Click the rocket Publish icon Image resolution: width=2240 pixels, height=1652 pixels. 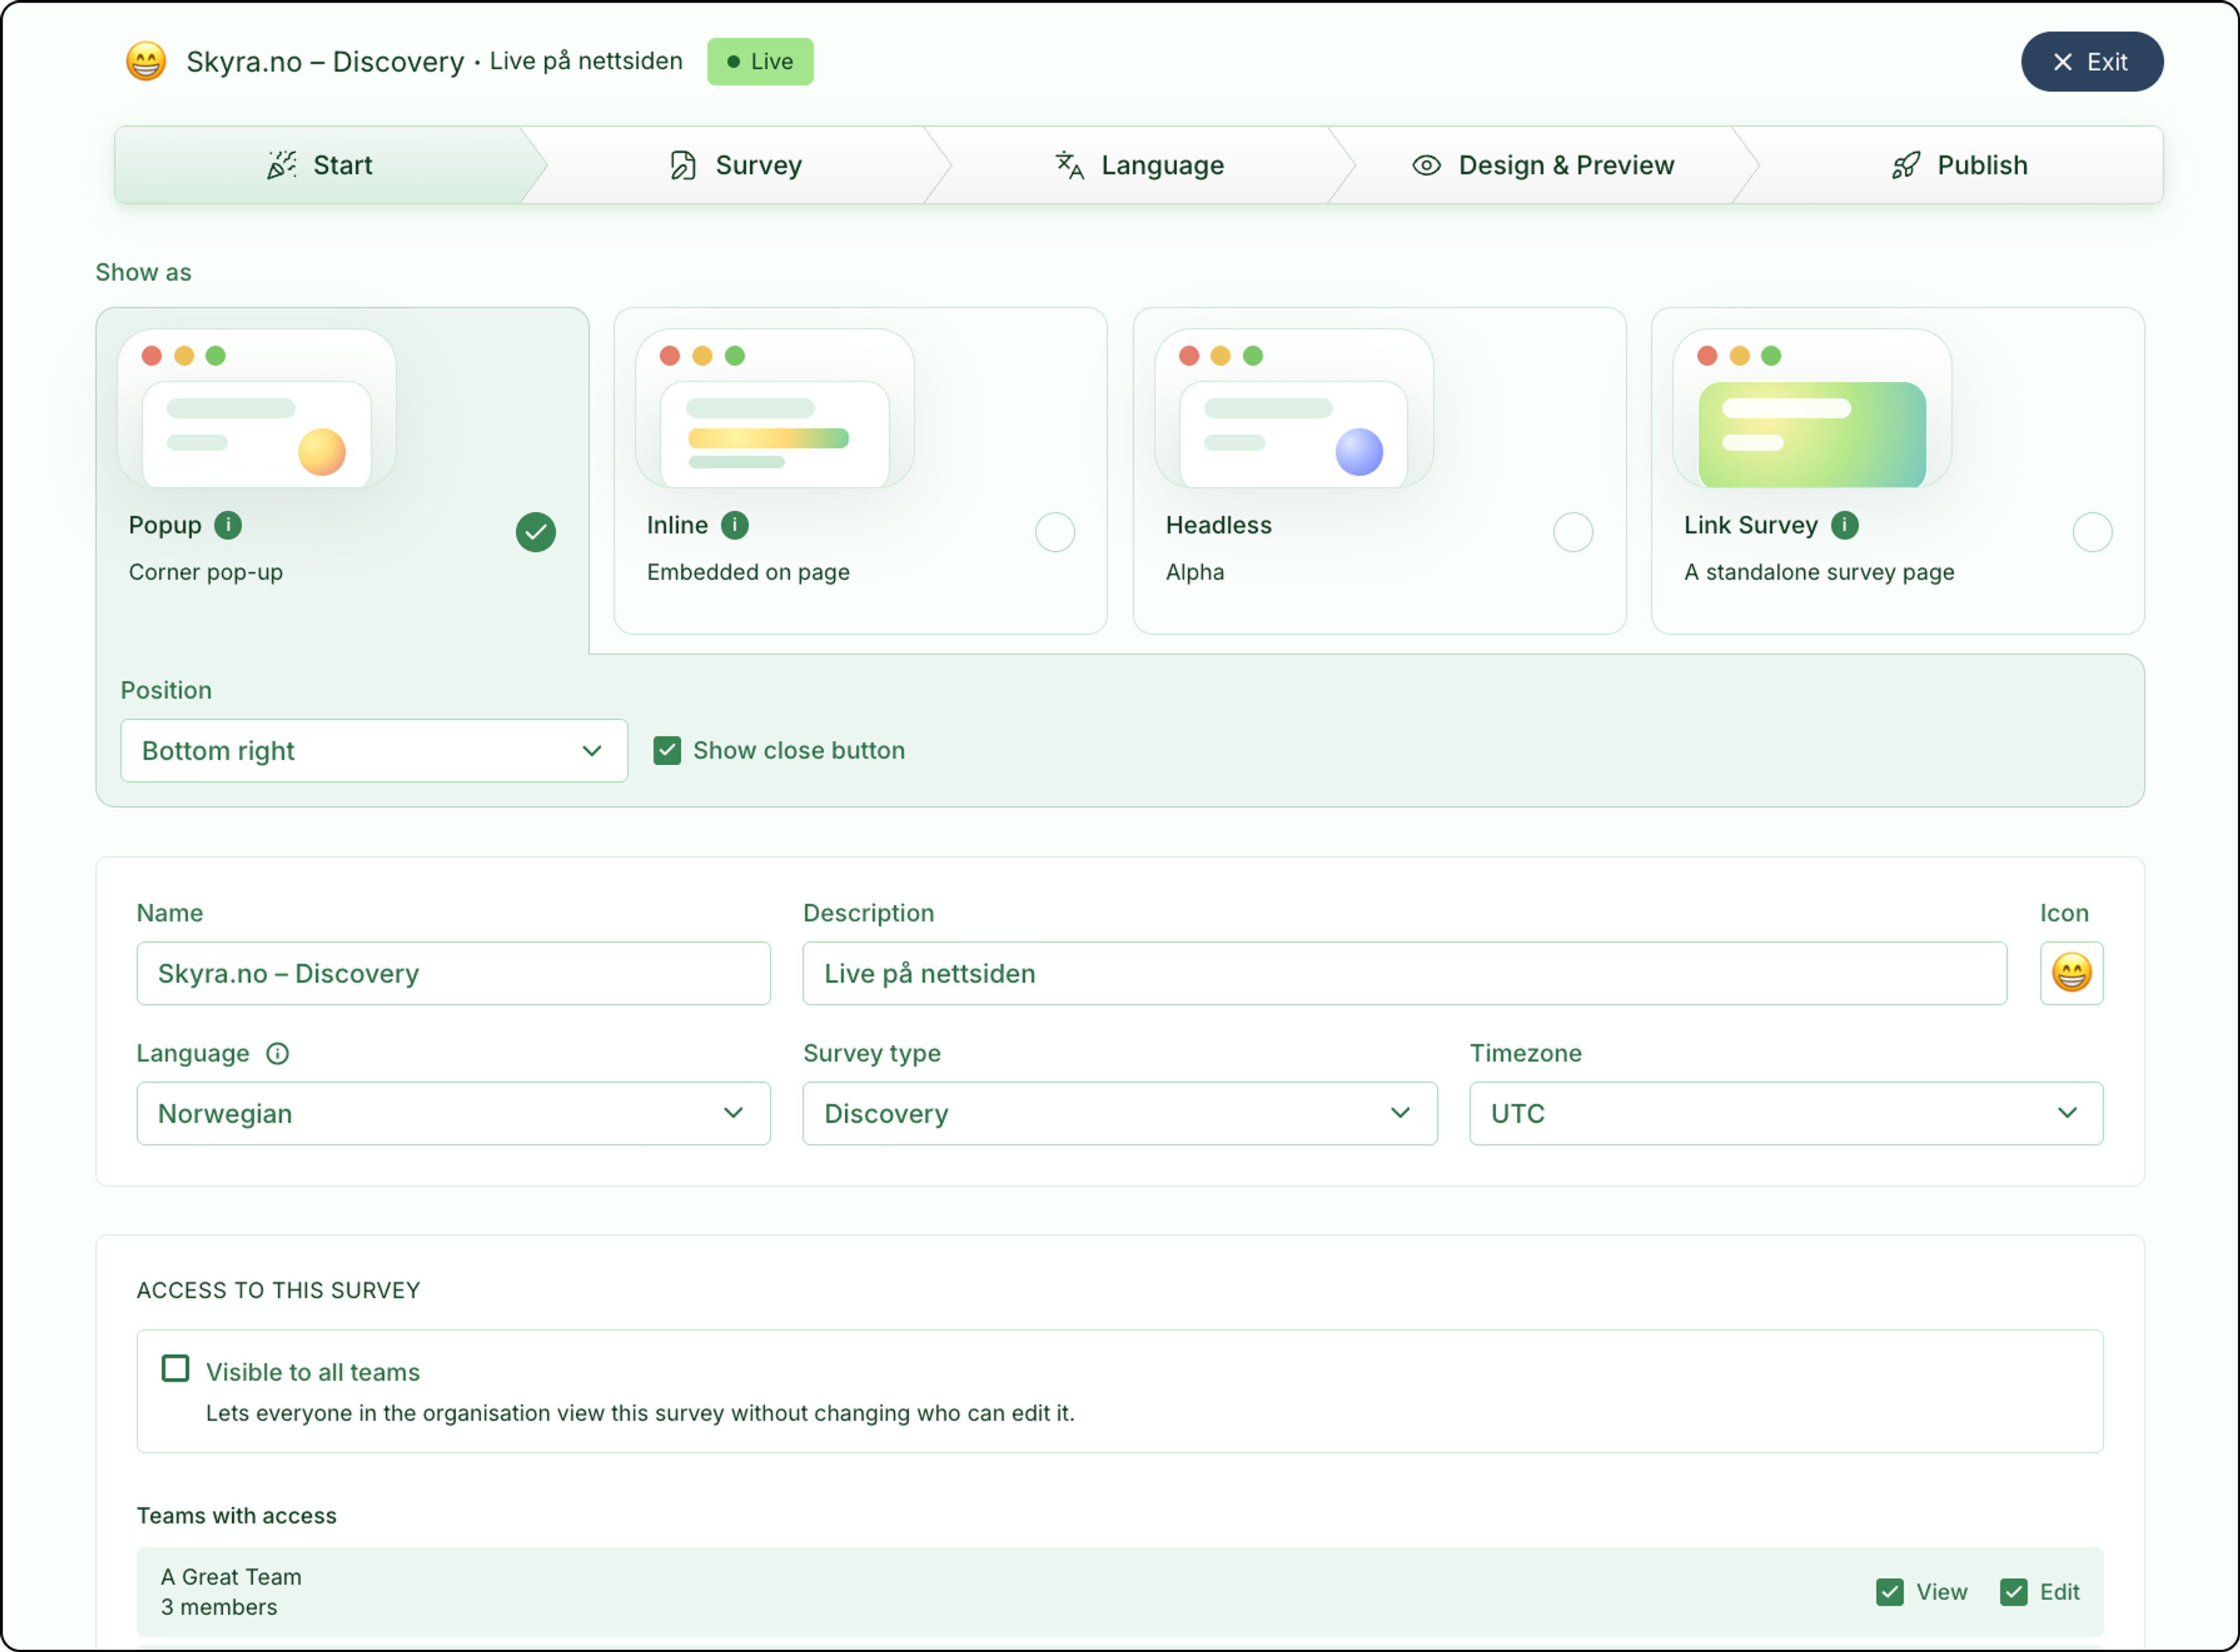pyautogui.click(x=1905, y=165)
